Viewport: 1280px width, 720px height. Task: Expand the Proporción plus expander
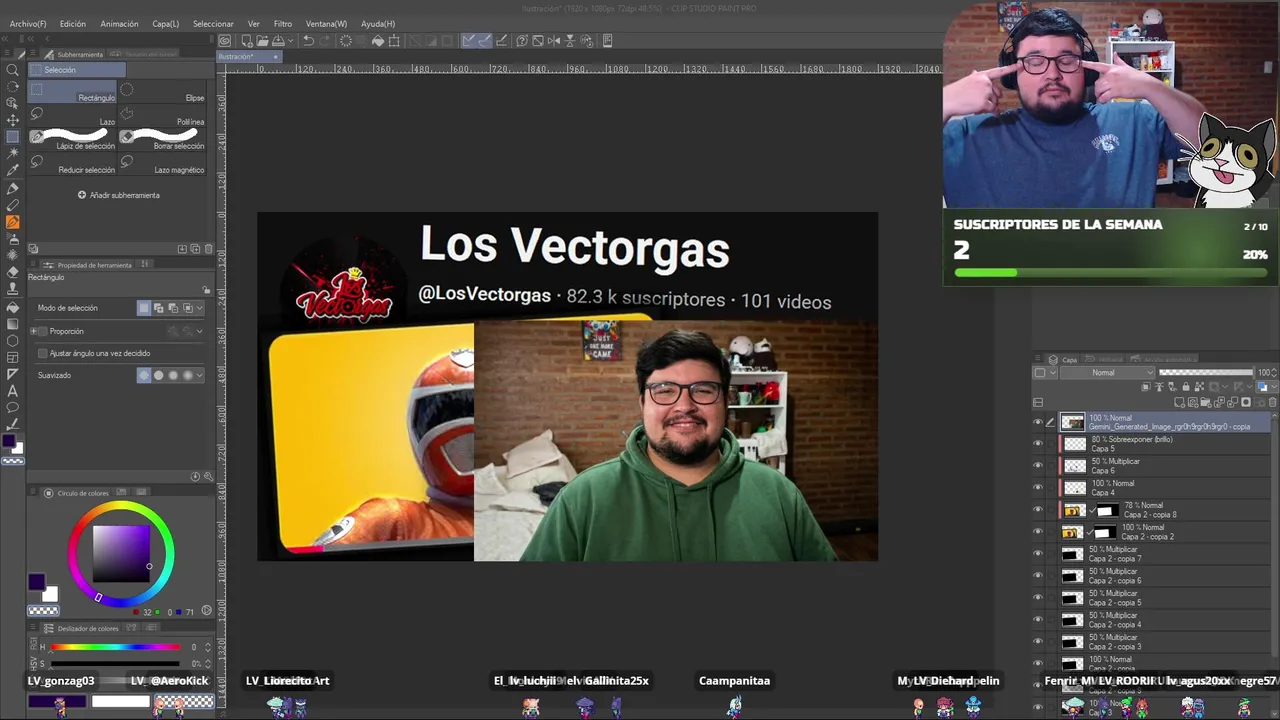click(33, 331)
